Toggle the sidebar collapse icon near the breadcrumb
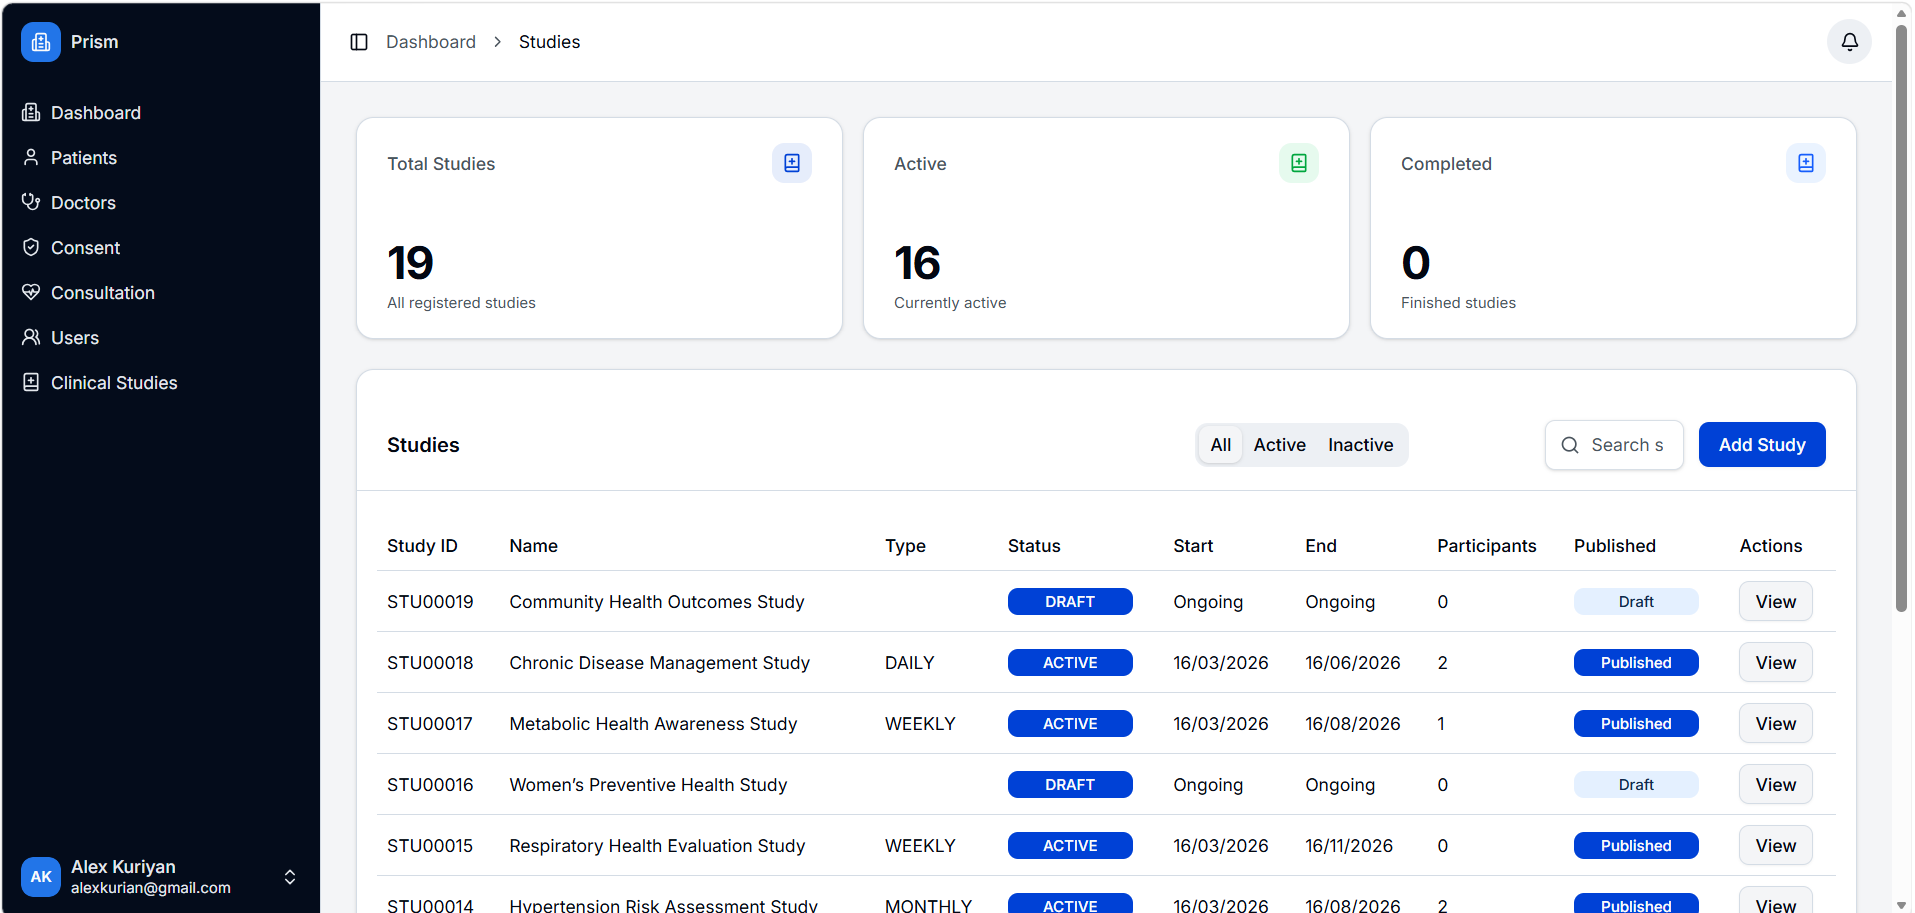 click(359, 41)
